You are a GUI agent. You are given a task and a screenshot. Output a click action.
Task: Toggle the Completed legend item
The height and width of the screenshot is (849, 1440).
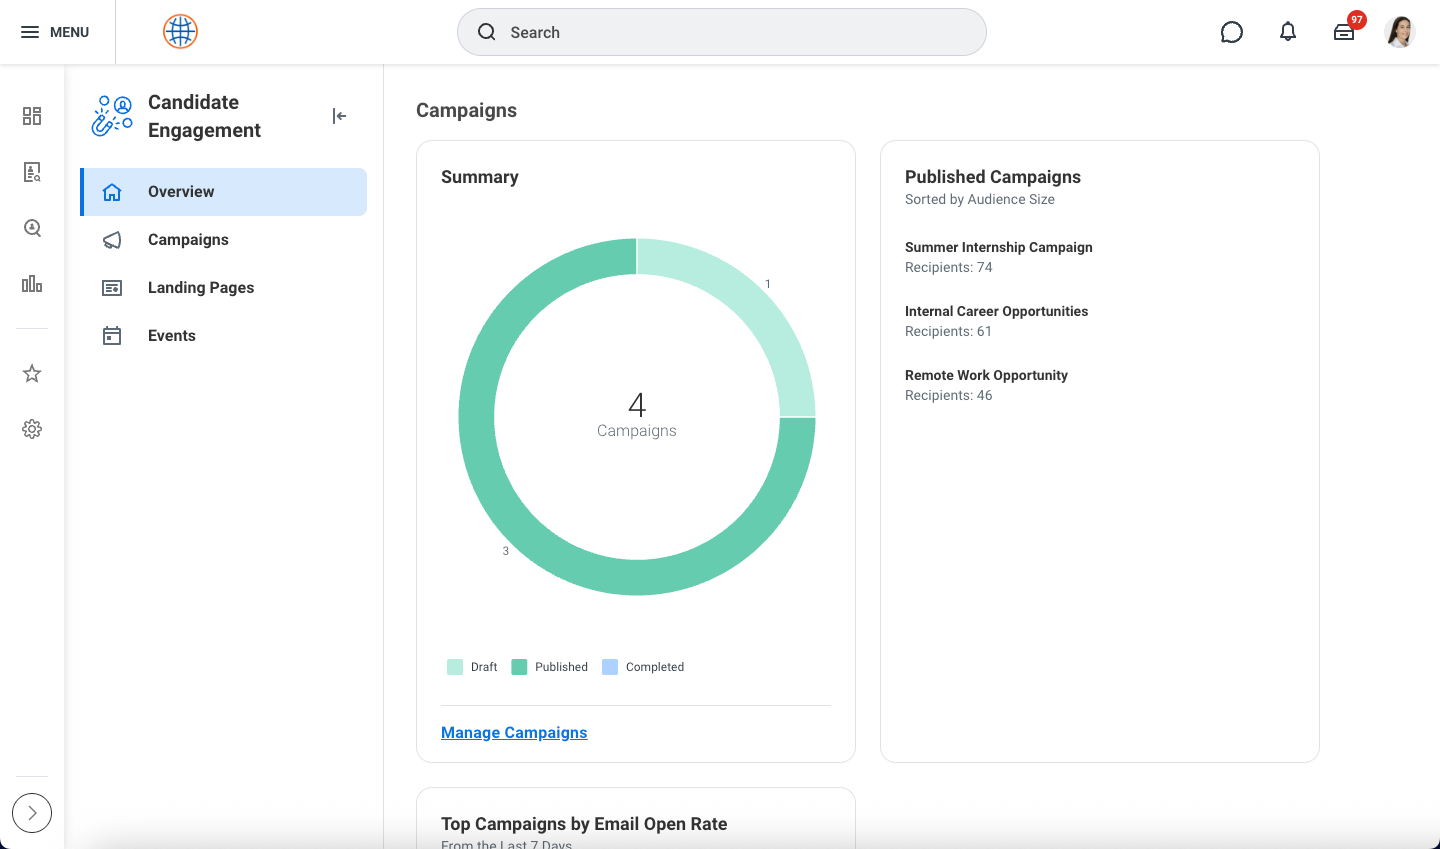click(x=643, y=667)
